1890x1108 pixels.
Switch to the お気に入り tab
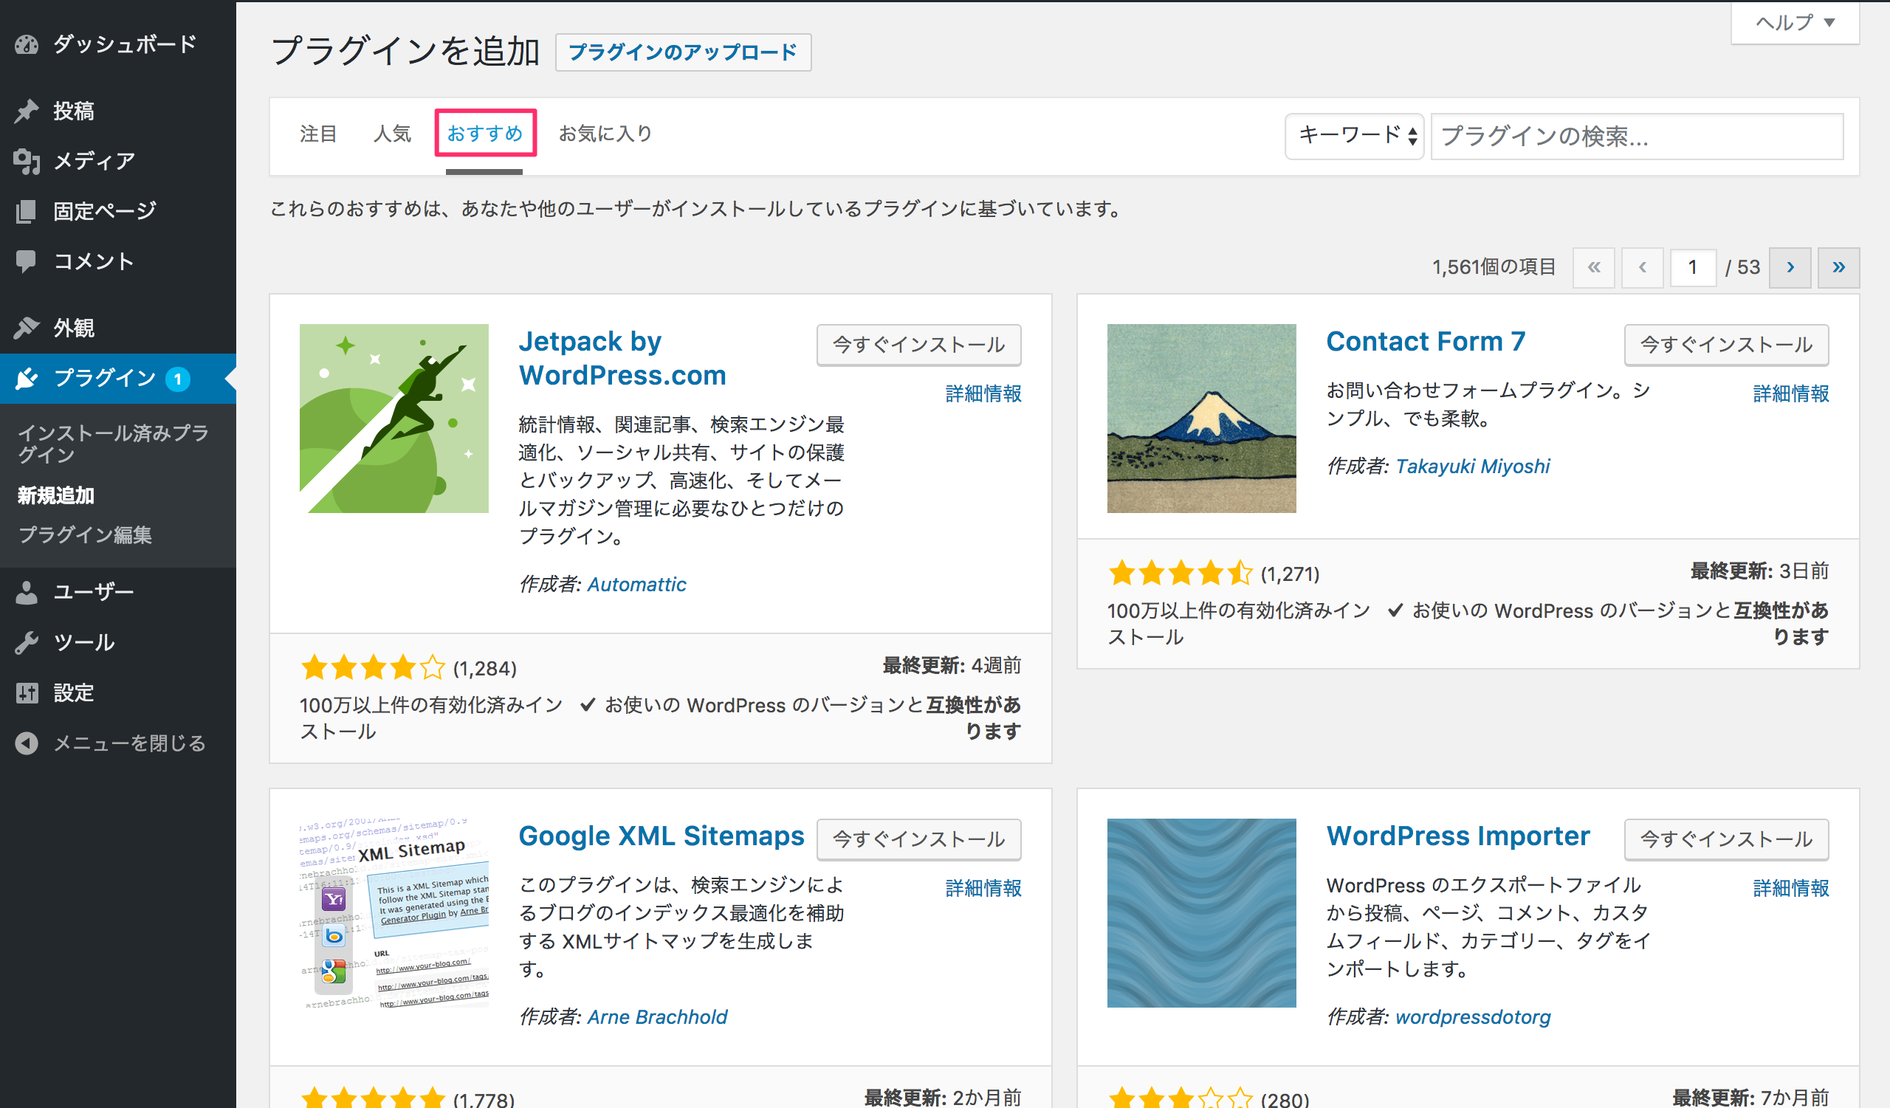605,134
